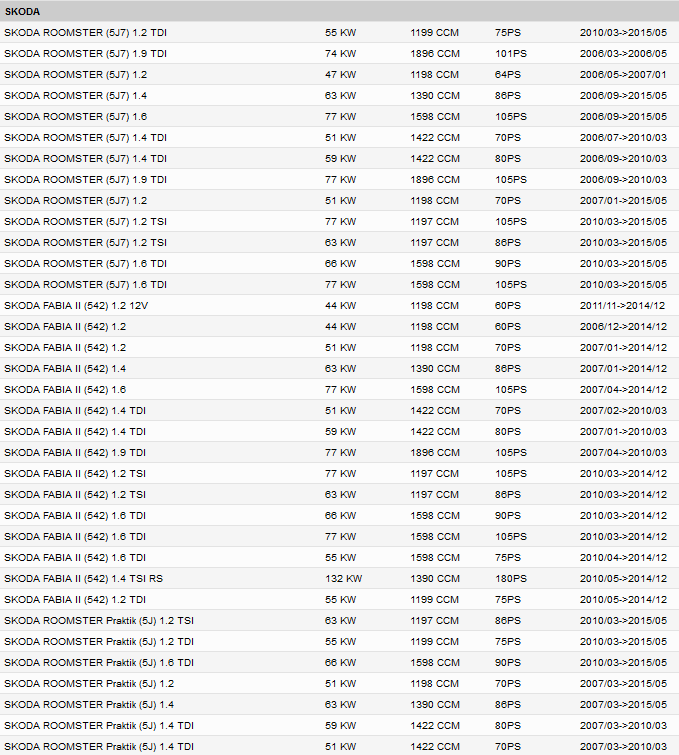
Task: Select the SKODA ROOMSTER (5J7) 1.2 TDI name
Action: click(85, 33)
